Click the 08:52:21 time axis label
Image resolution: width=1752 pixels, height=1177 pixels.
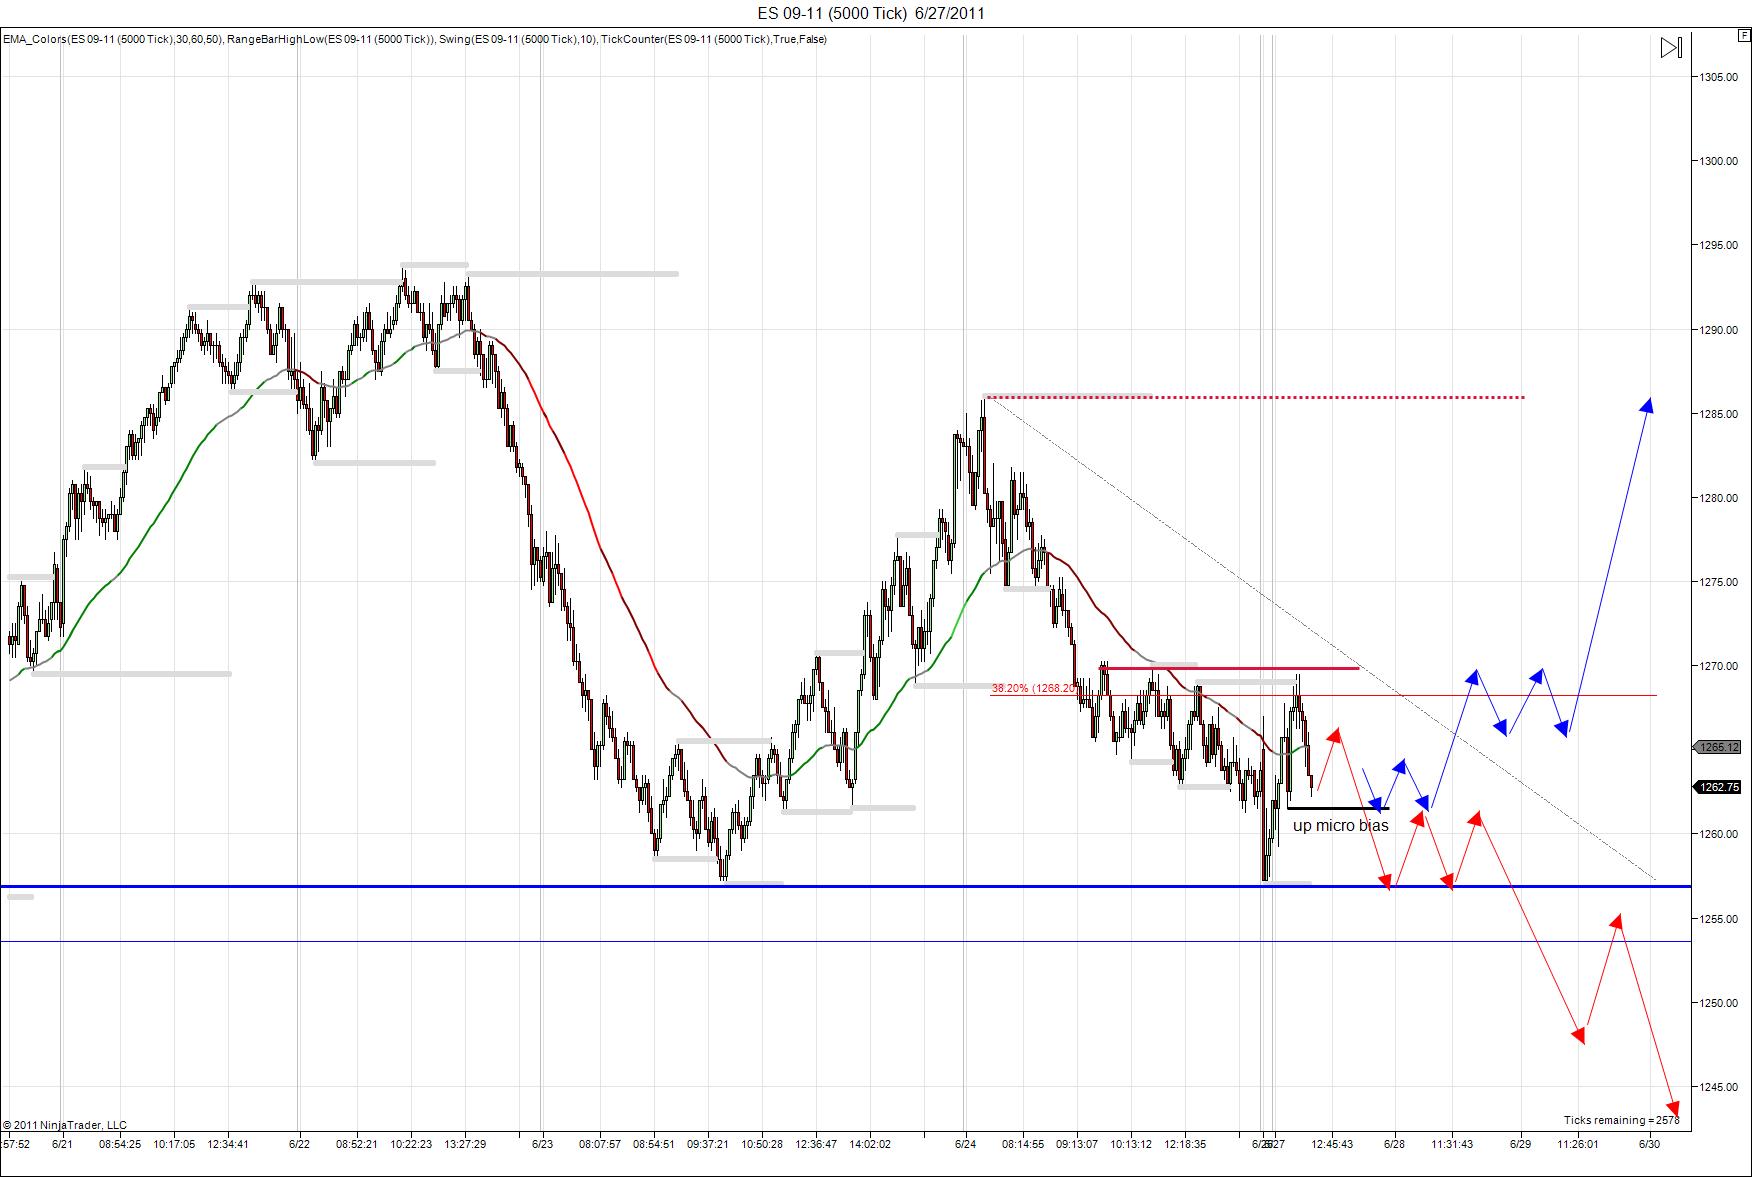coord(356,1144)
